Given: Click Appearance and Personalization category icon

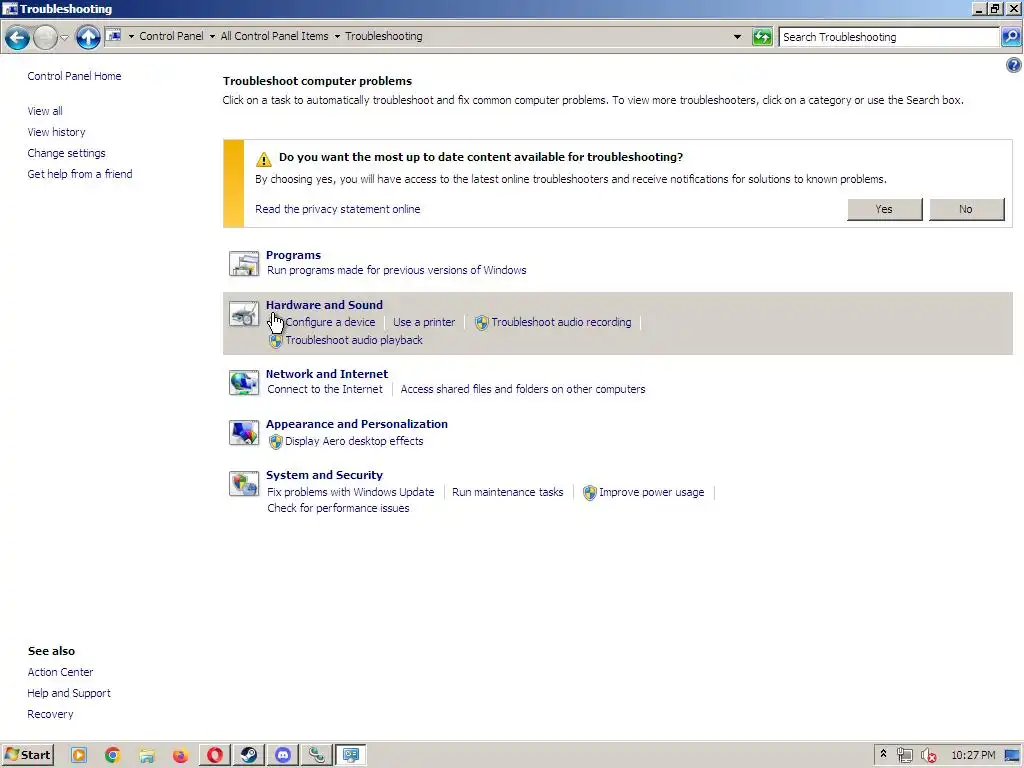Looking at the screenshot, I should pos(244,432).
